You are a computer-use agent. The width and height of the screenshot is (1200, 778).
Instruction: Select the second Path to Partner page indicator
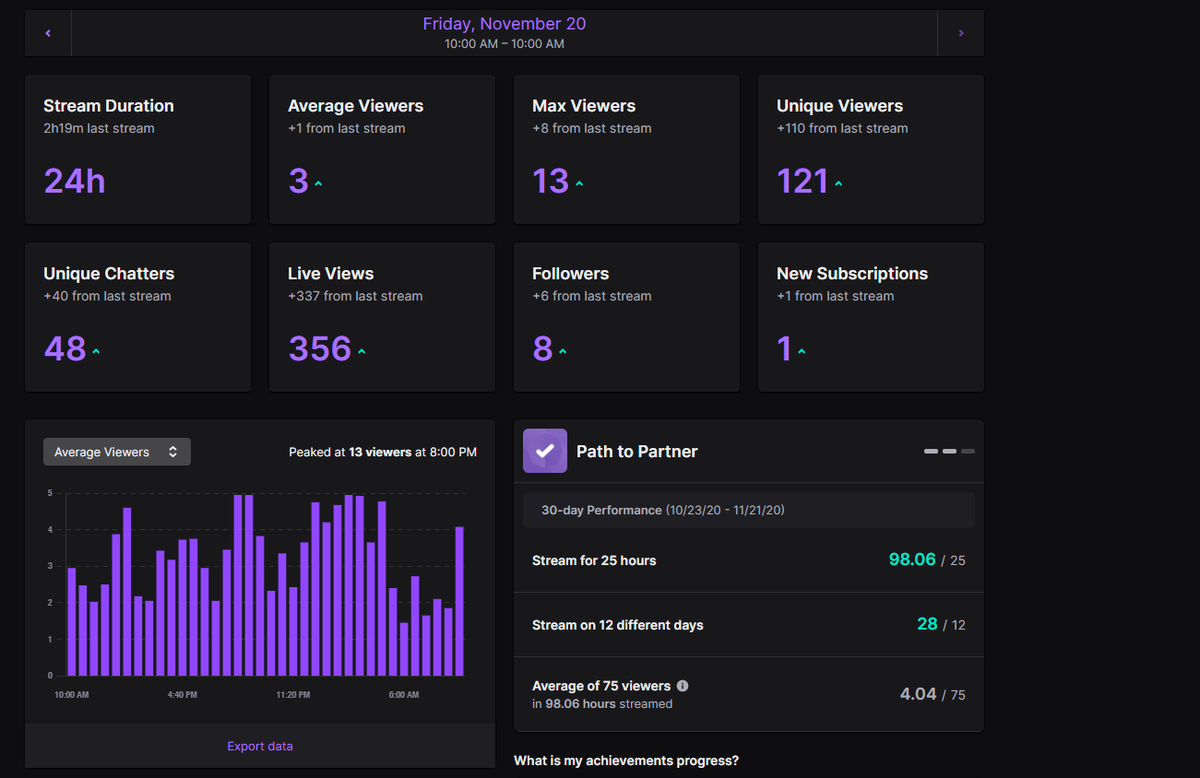click(950, 452)
